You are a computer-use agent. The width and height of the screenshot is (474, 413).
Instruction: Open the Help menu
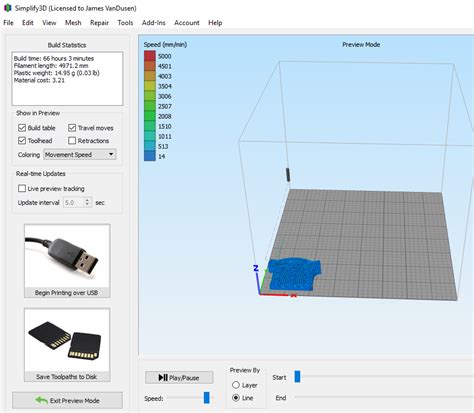coord(215,23)
